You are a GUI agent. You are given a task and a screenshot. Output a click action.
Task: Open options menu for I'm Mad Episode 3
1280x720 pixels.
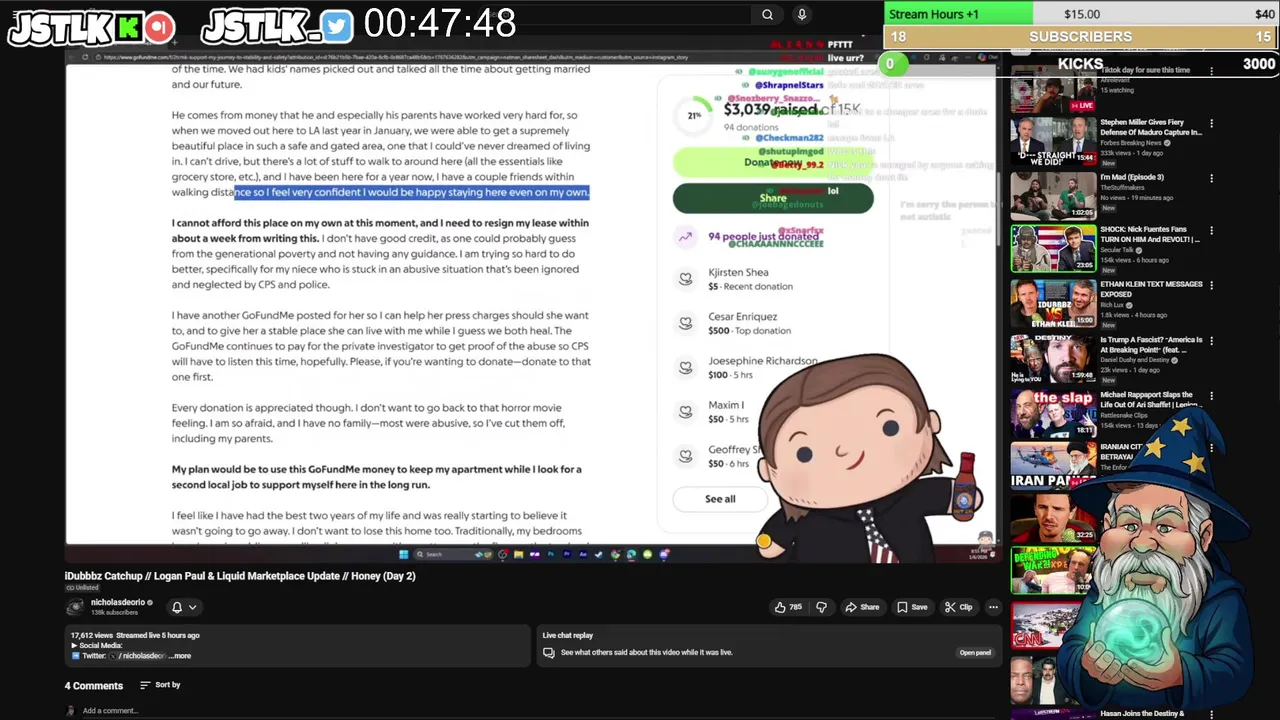1211,178
